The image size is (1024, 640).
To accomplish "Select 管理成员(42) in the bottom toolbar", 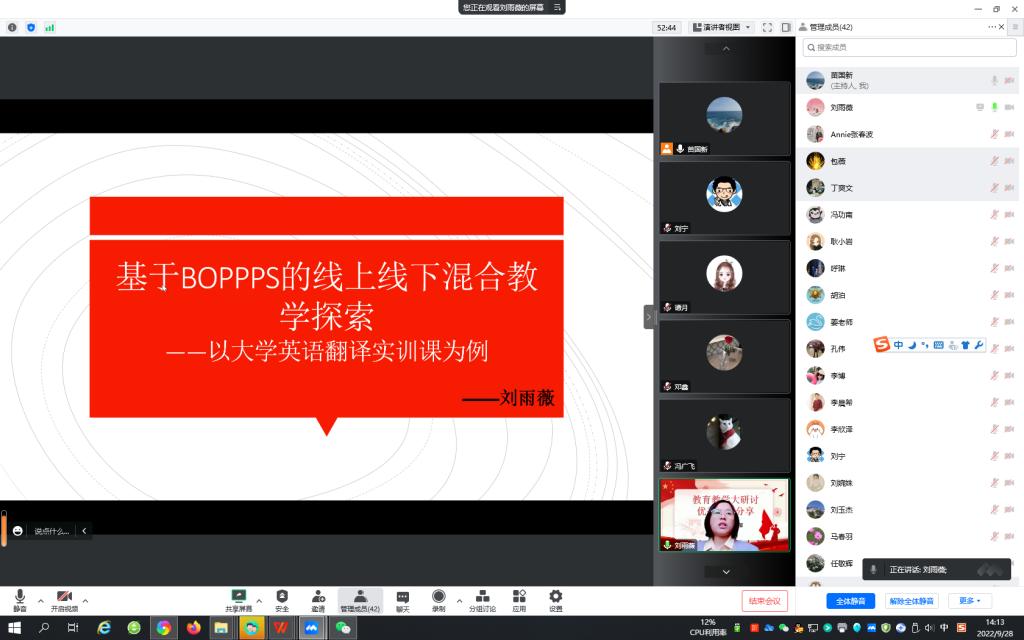I will pos(360,599).
